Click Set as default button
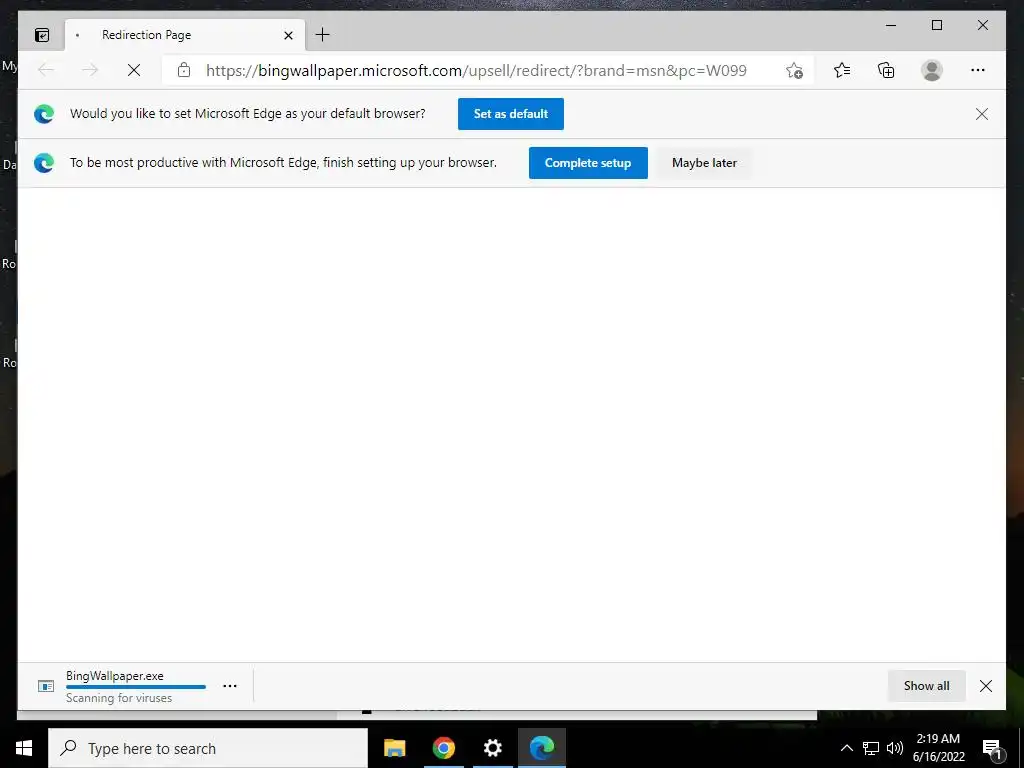 tap(511, 114)
